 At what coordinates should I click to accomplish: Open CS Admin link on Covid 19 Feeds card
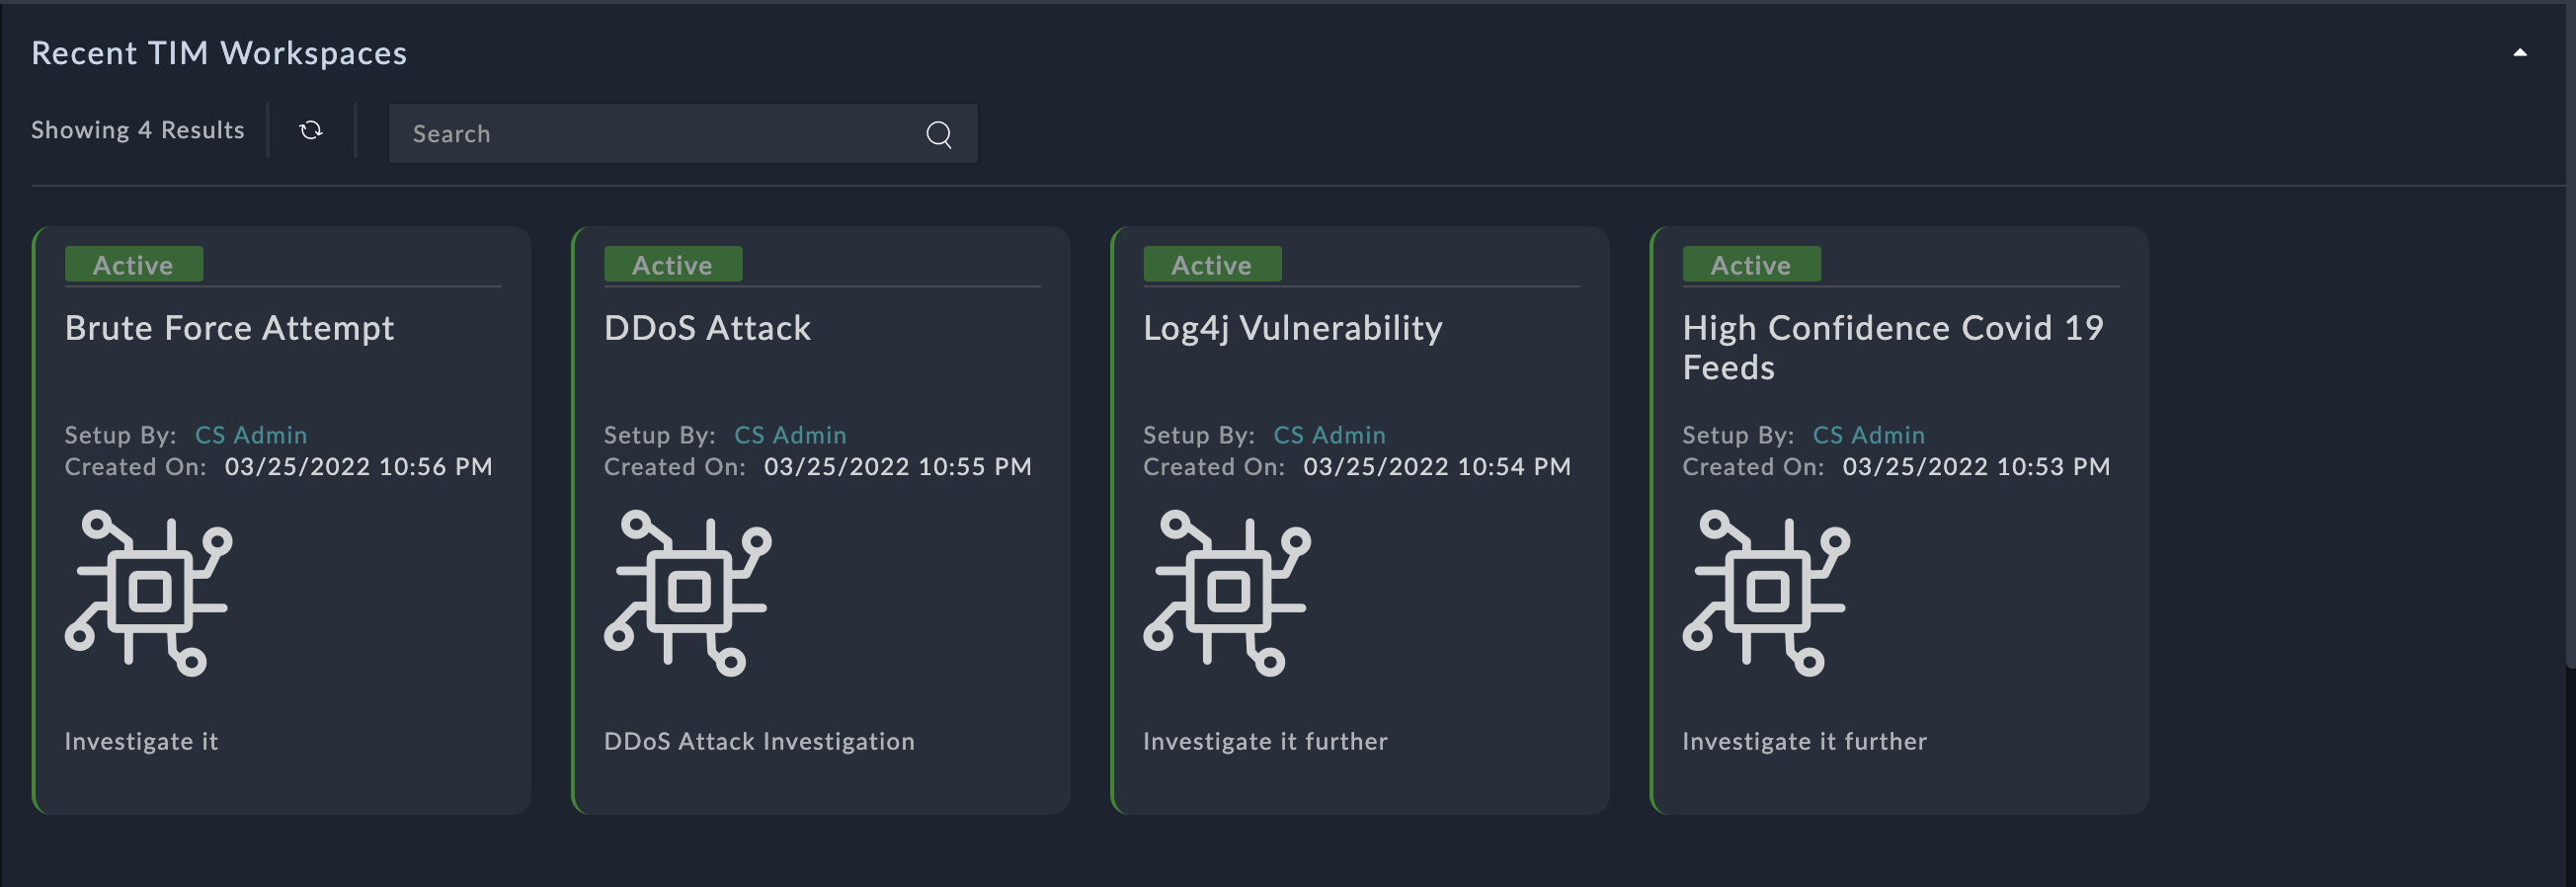1868,435
